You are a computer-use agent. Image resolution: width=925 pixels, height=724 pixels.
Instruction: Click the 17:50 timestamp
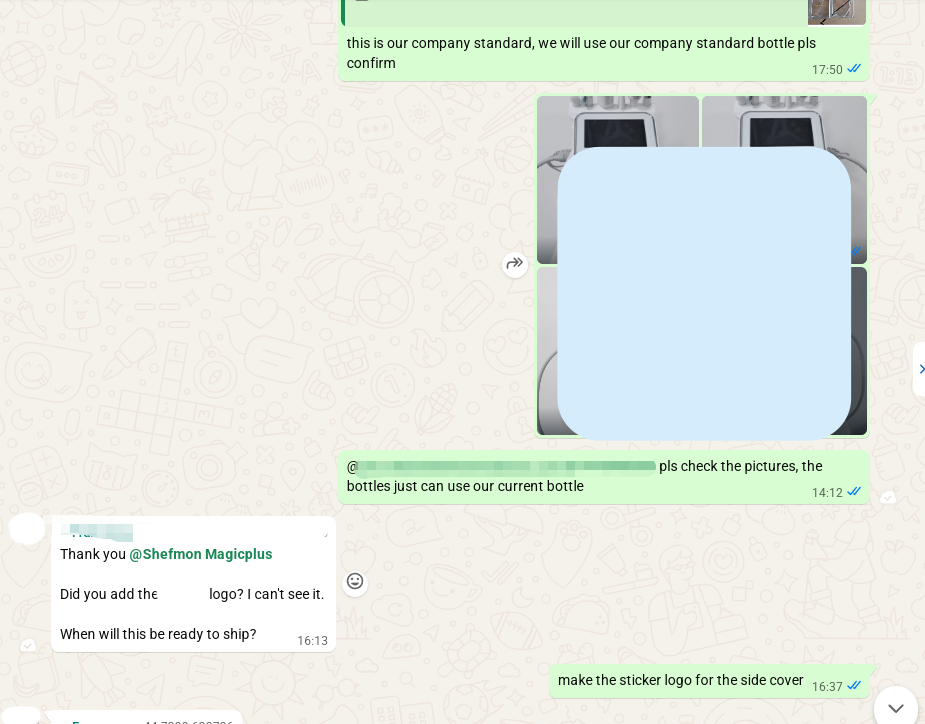click(x=827, y=70)
